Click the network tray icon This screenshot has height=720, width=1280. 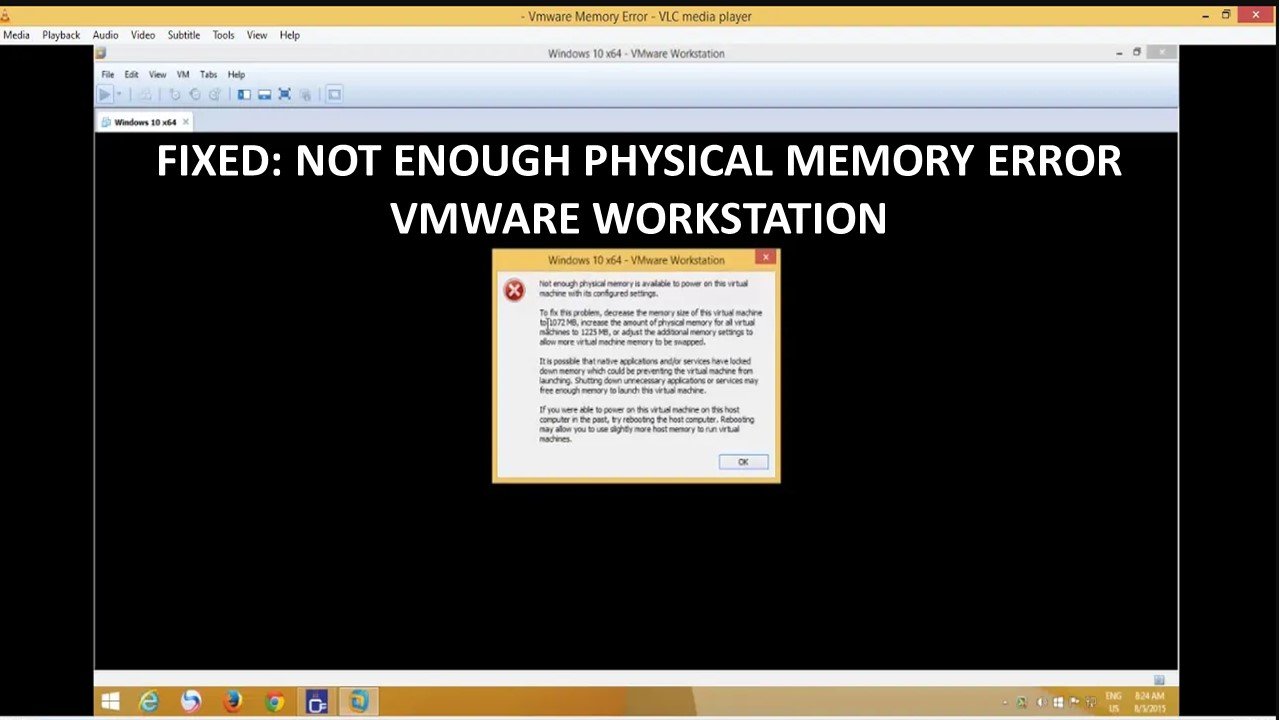[x=1090, y=702]
